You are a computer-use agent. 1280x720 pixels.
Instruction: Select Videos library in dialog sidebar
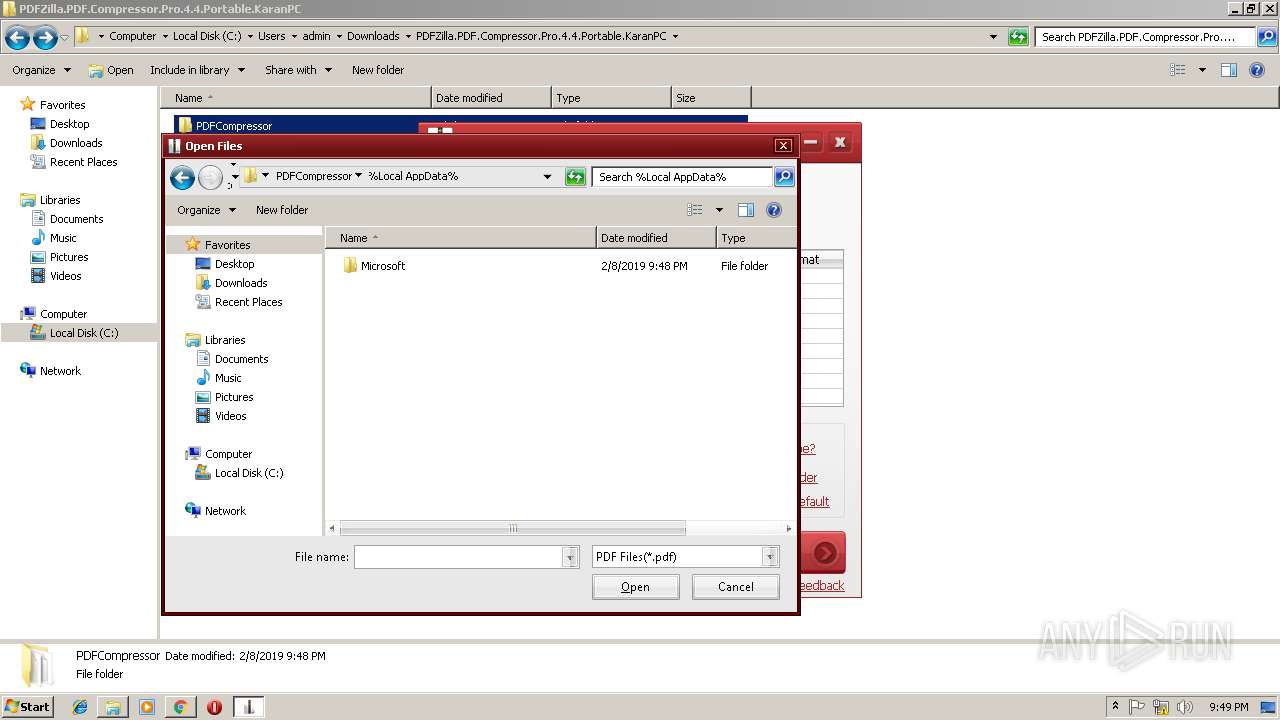230,416
